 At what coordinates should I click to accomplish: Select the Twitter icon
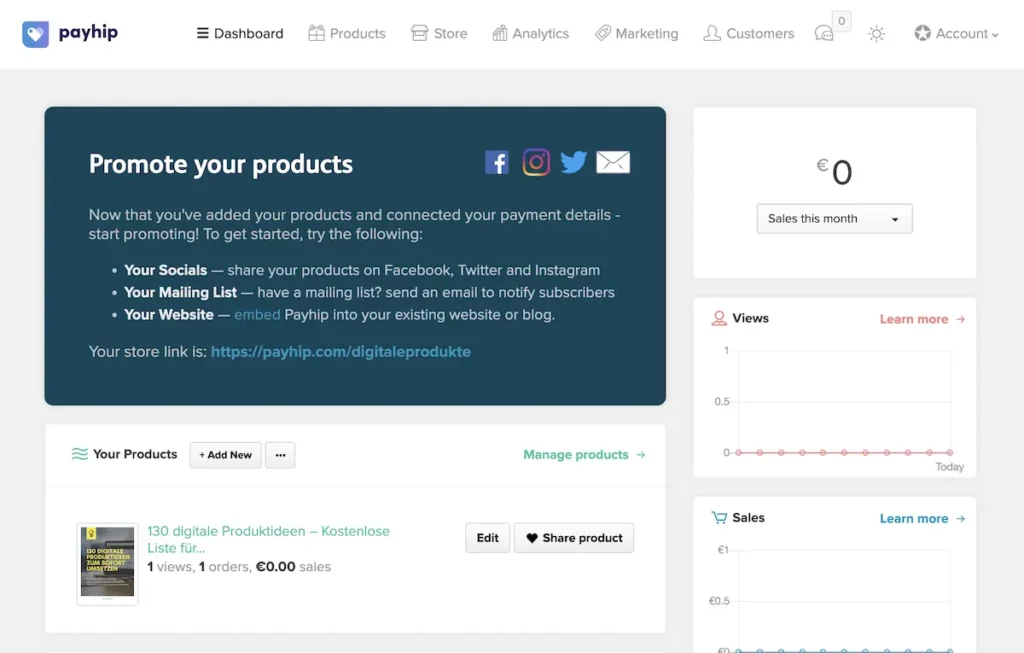tap(574, 162)
